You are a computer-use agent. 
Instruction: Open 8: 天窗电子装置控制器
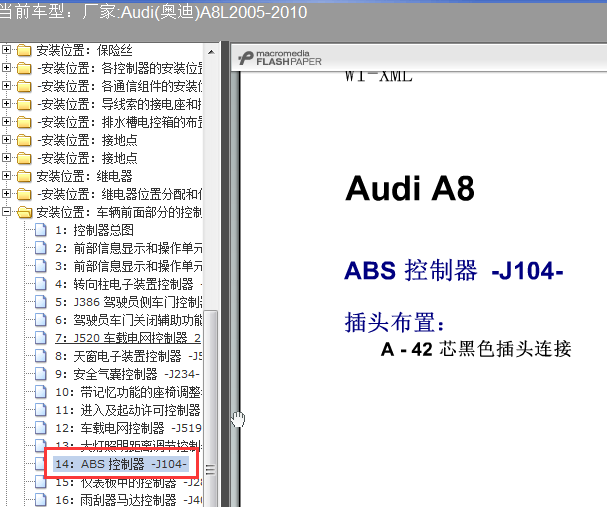tap(129, 356)
